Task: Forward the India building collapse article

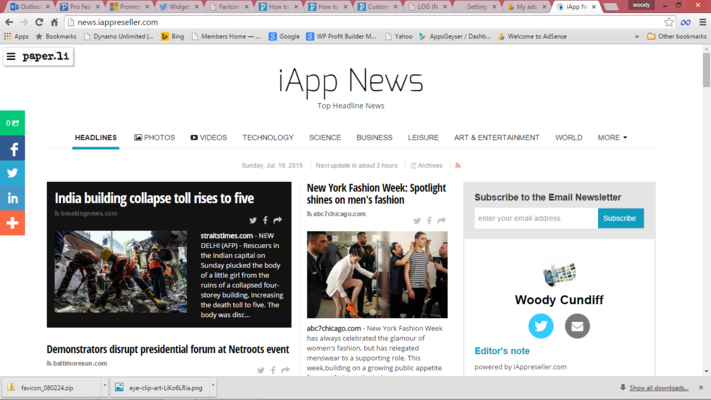Action: click(278, 220)
